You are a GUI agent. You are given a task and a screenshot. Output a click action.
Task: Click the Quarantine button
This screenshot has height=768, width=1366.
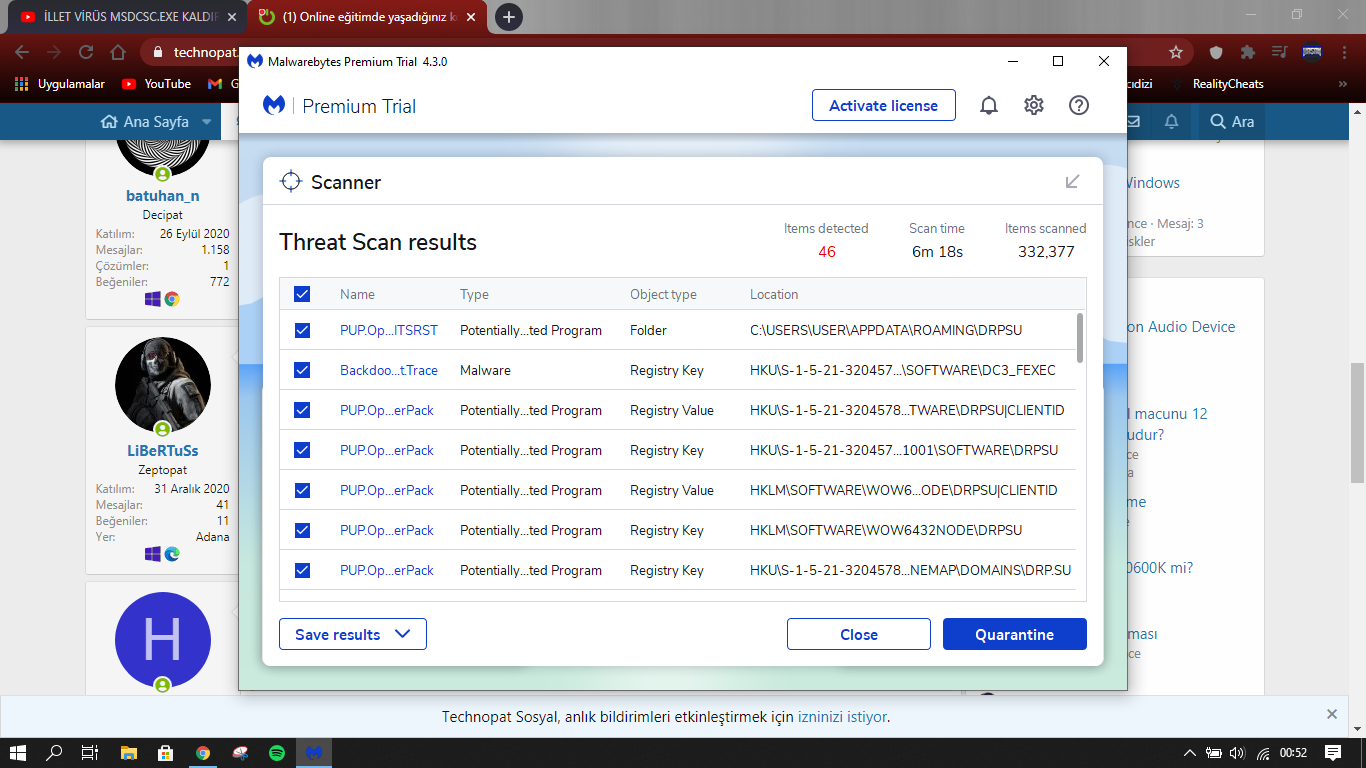coord(1015,634)
